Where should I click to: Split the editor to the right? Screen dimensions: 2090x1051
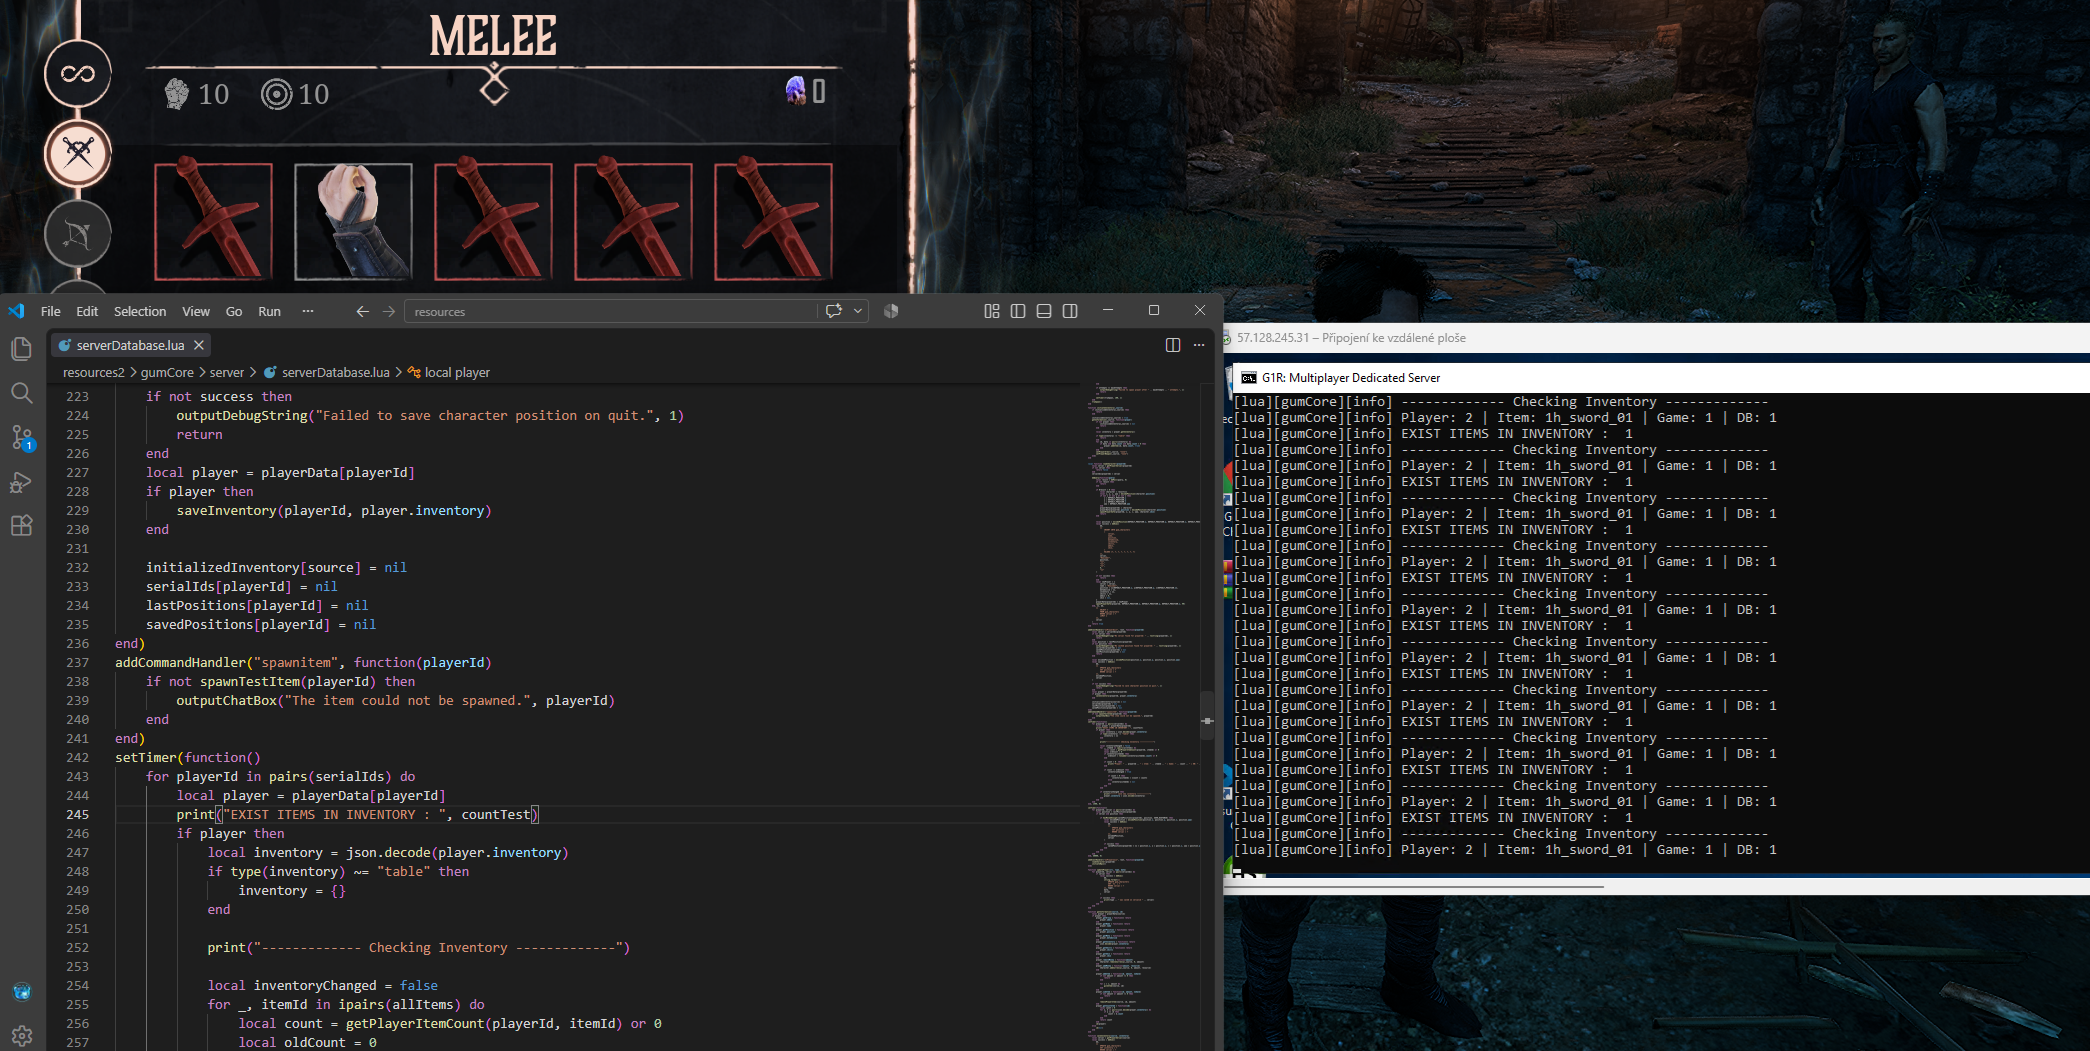click(x=1173, y=345)
